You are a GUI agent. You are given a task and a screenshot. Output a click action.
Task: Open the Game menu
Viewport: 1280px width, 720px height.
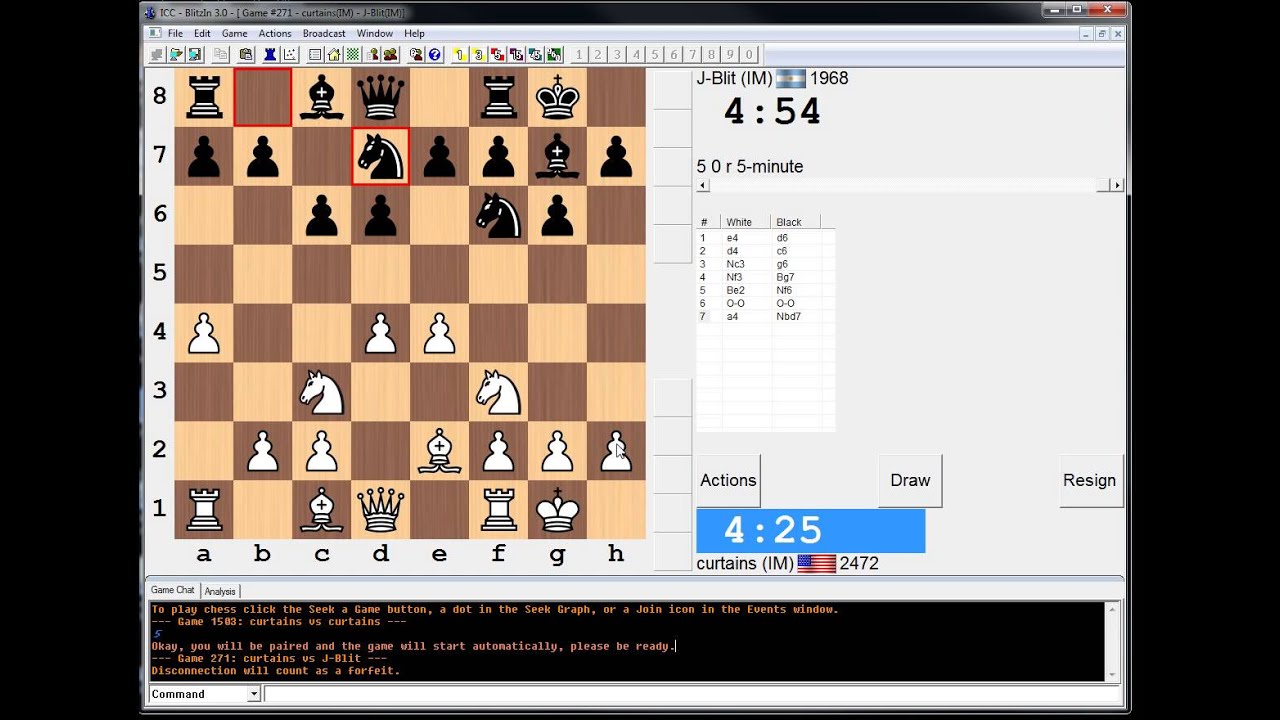pos(235,33)
